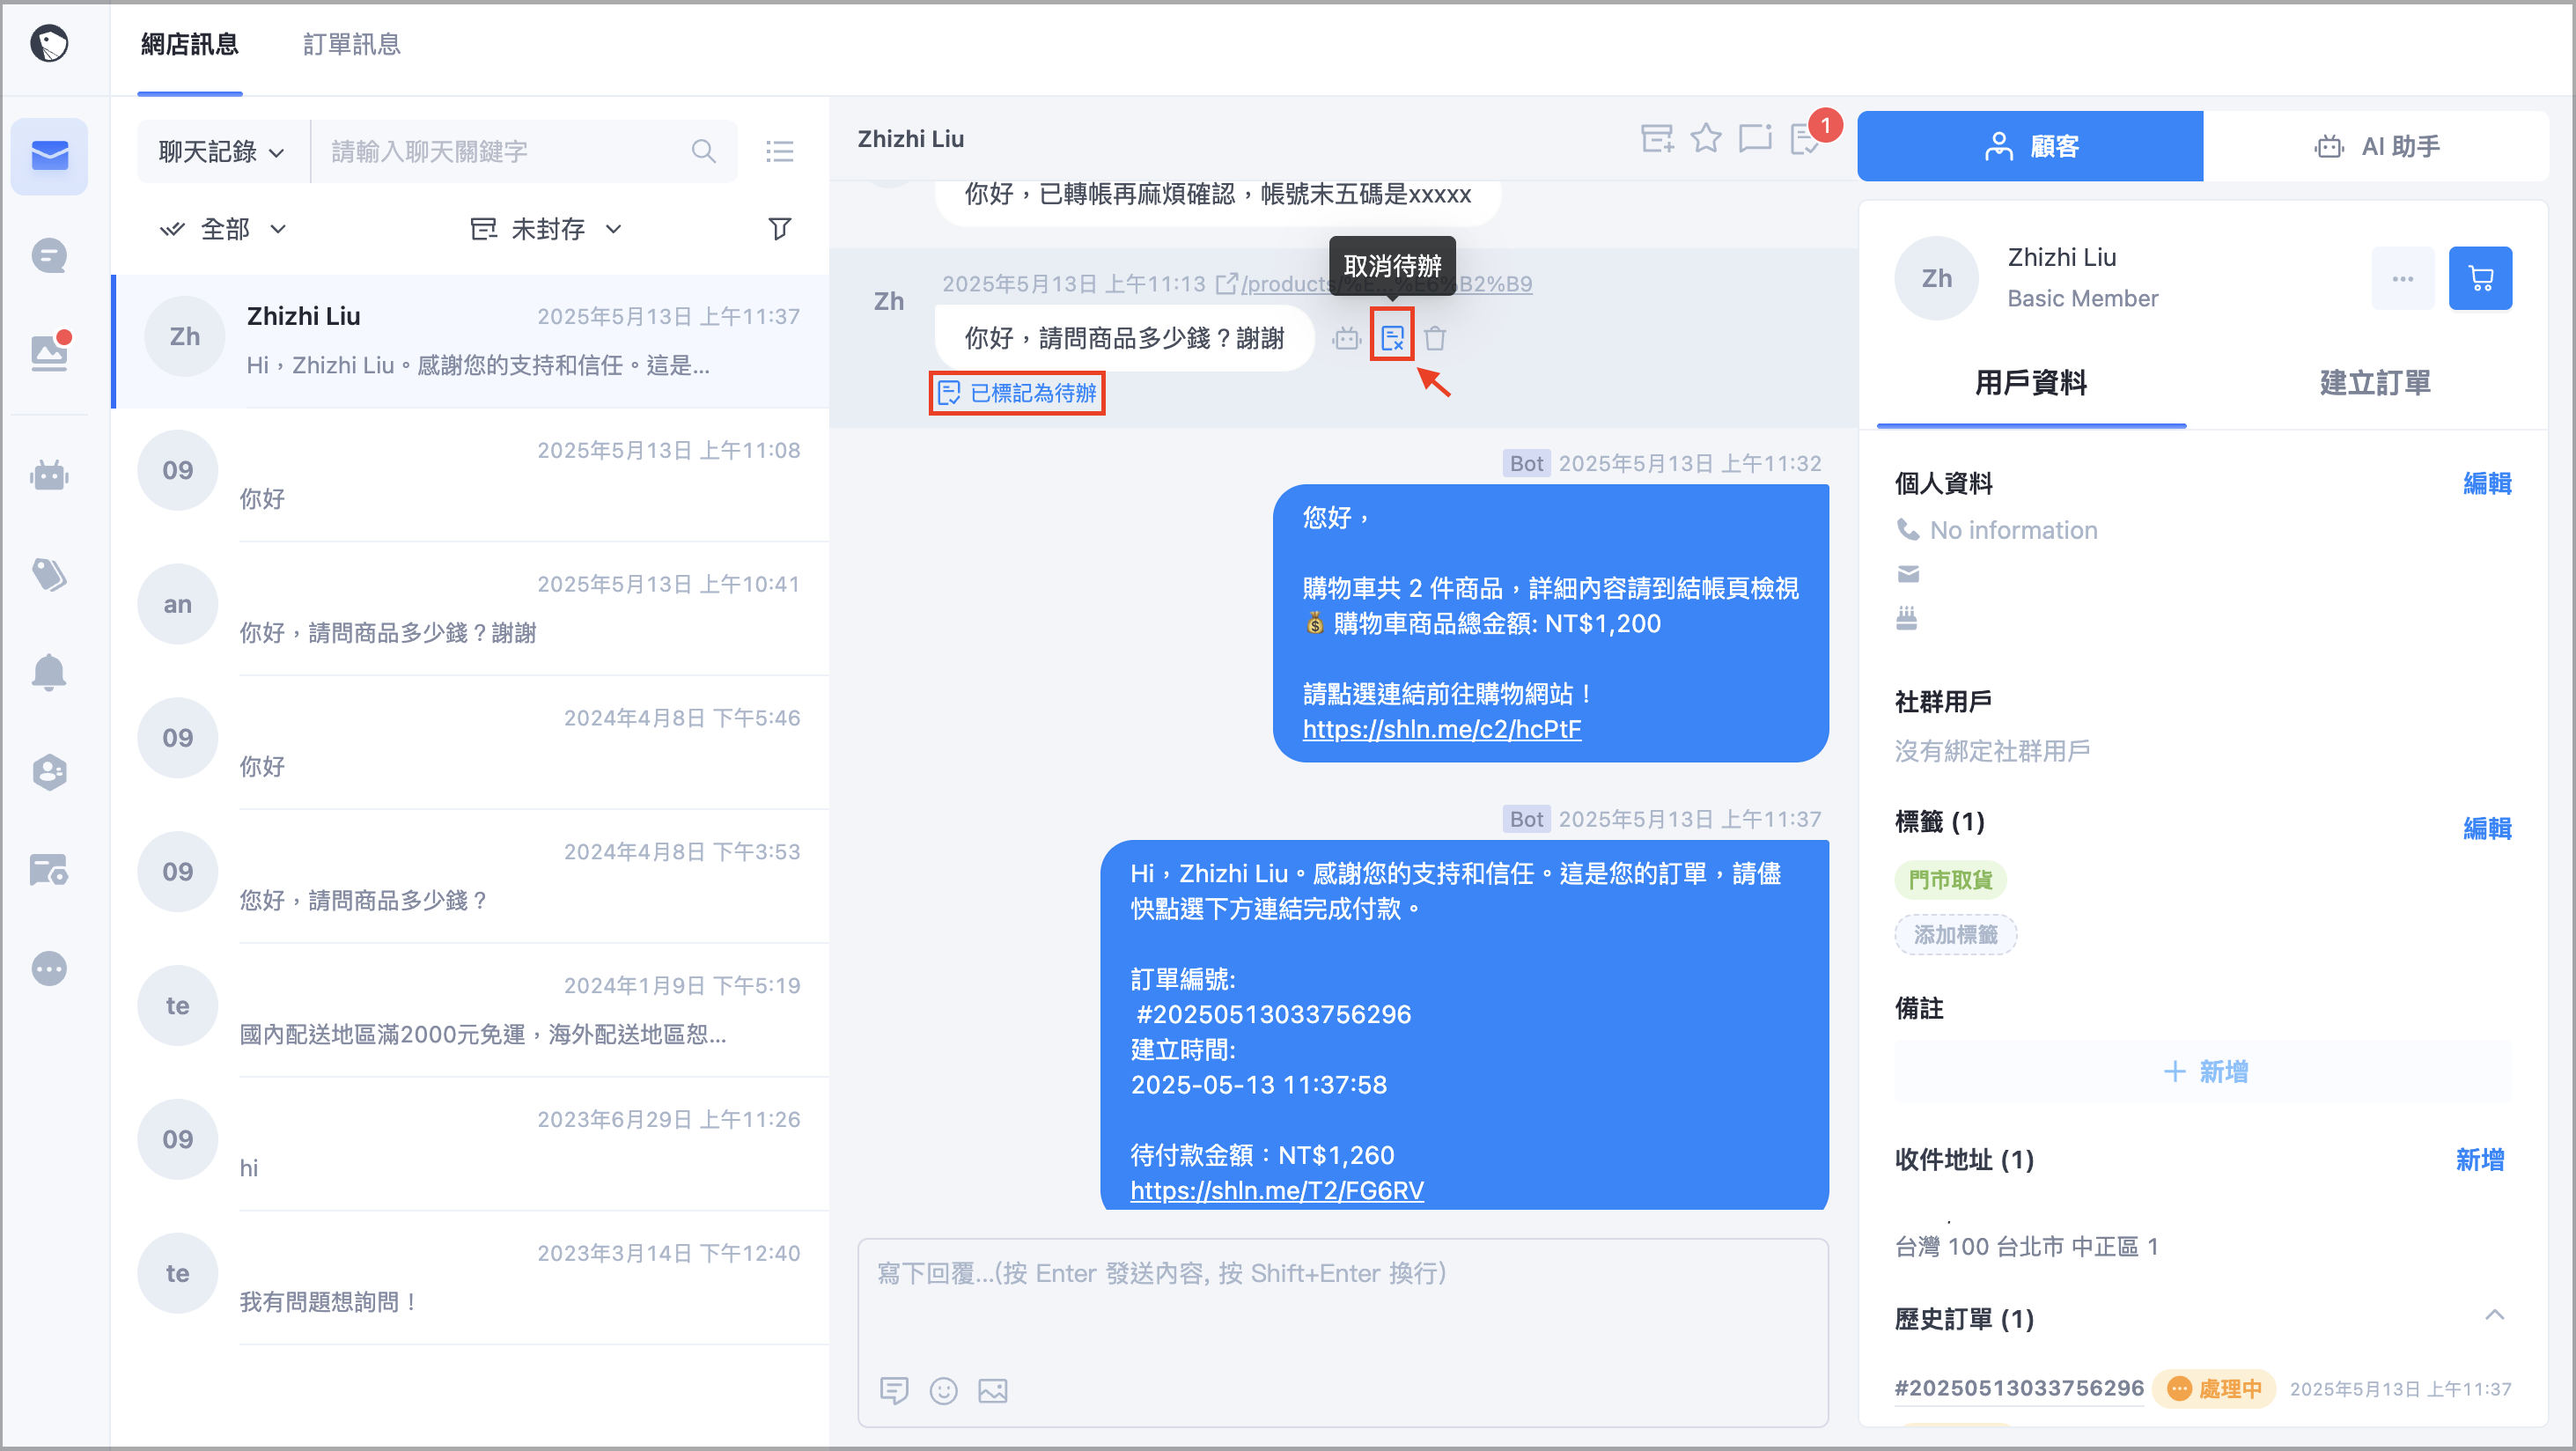
Task: Open the tags sidebar icon
Action: click(49, 574)
